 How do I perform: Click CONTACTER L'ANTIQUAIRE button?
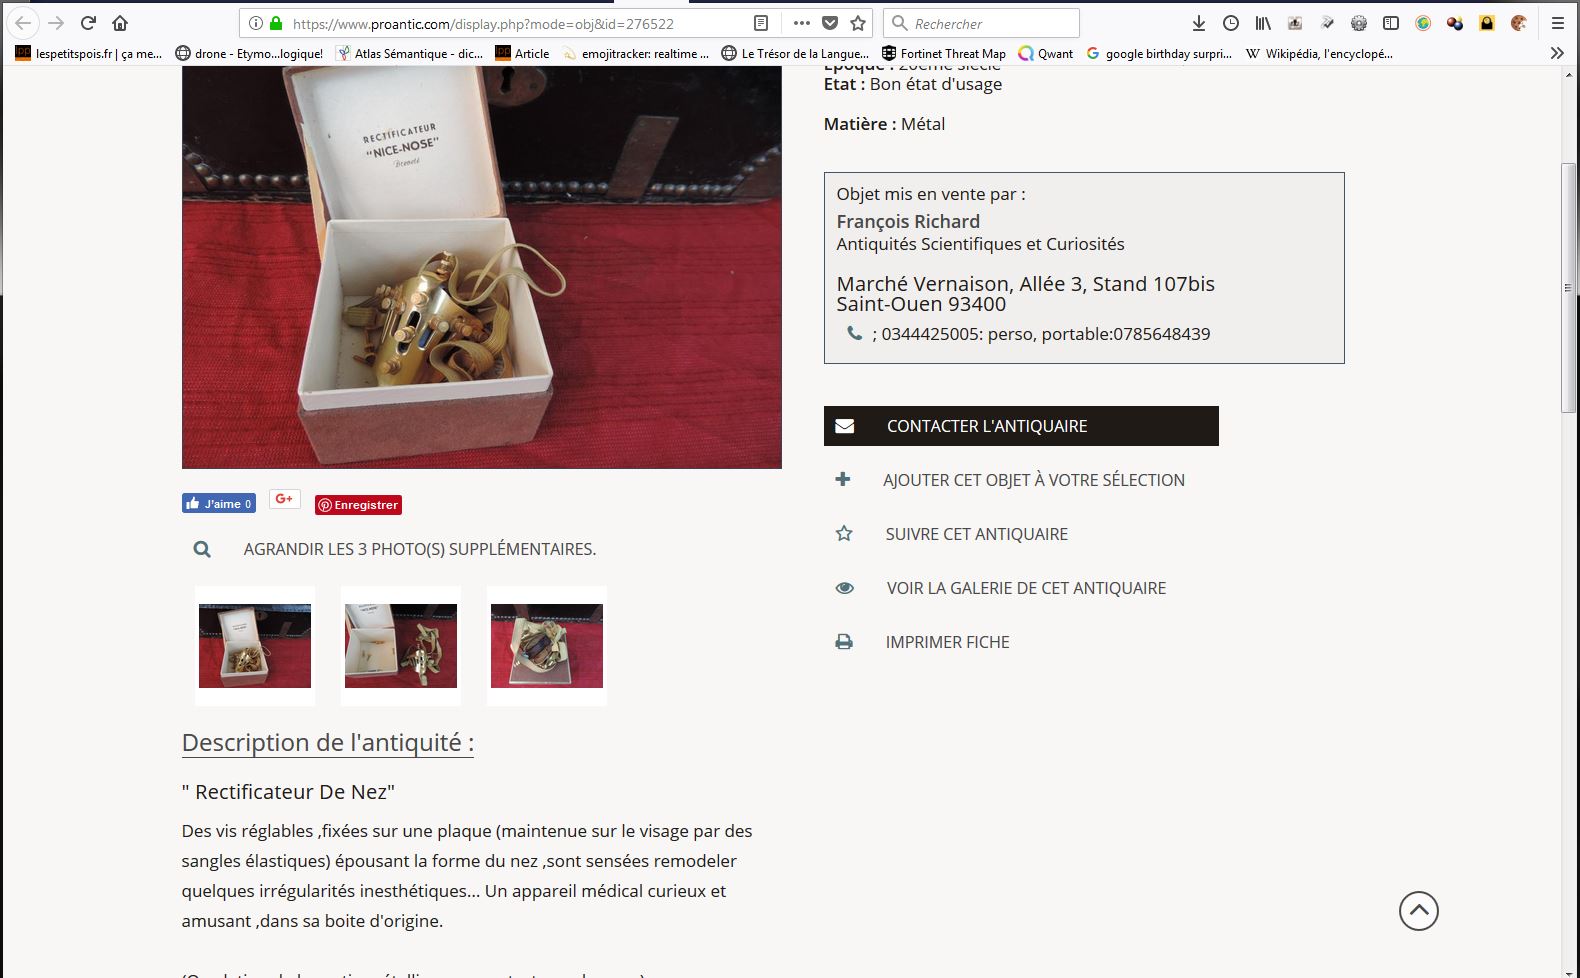point(1021,426)
